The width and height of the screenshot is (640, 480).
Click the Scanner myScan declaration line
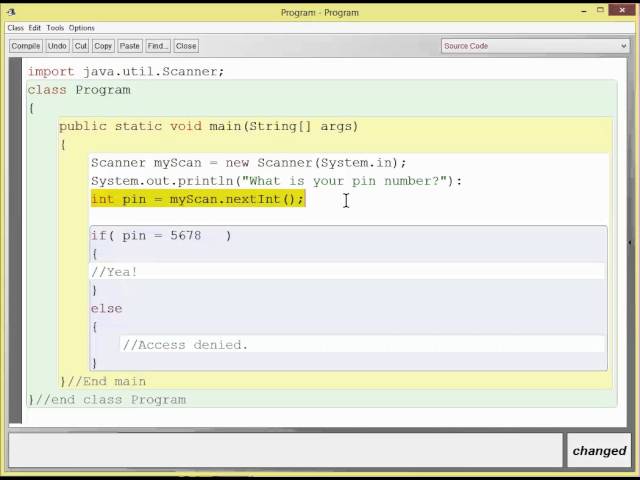(249, 162)
